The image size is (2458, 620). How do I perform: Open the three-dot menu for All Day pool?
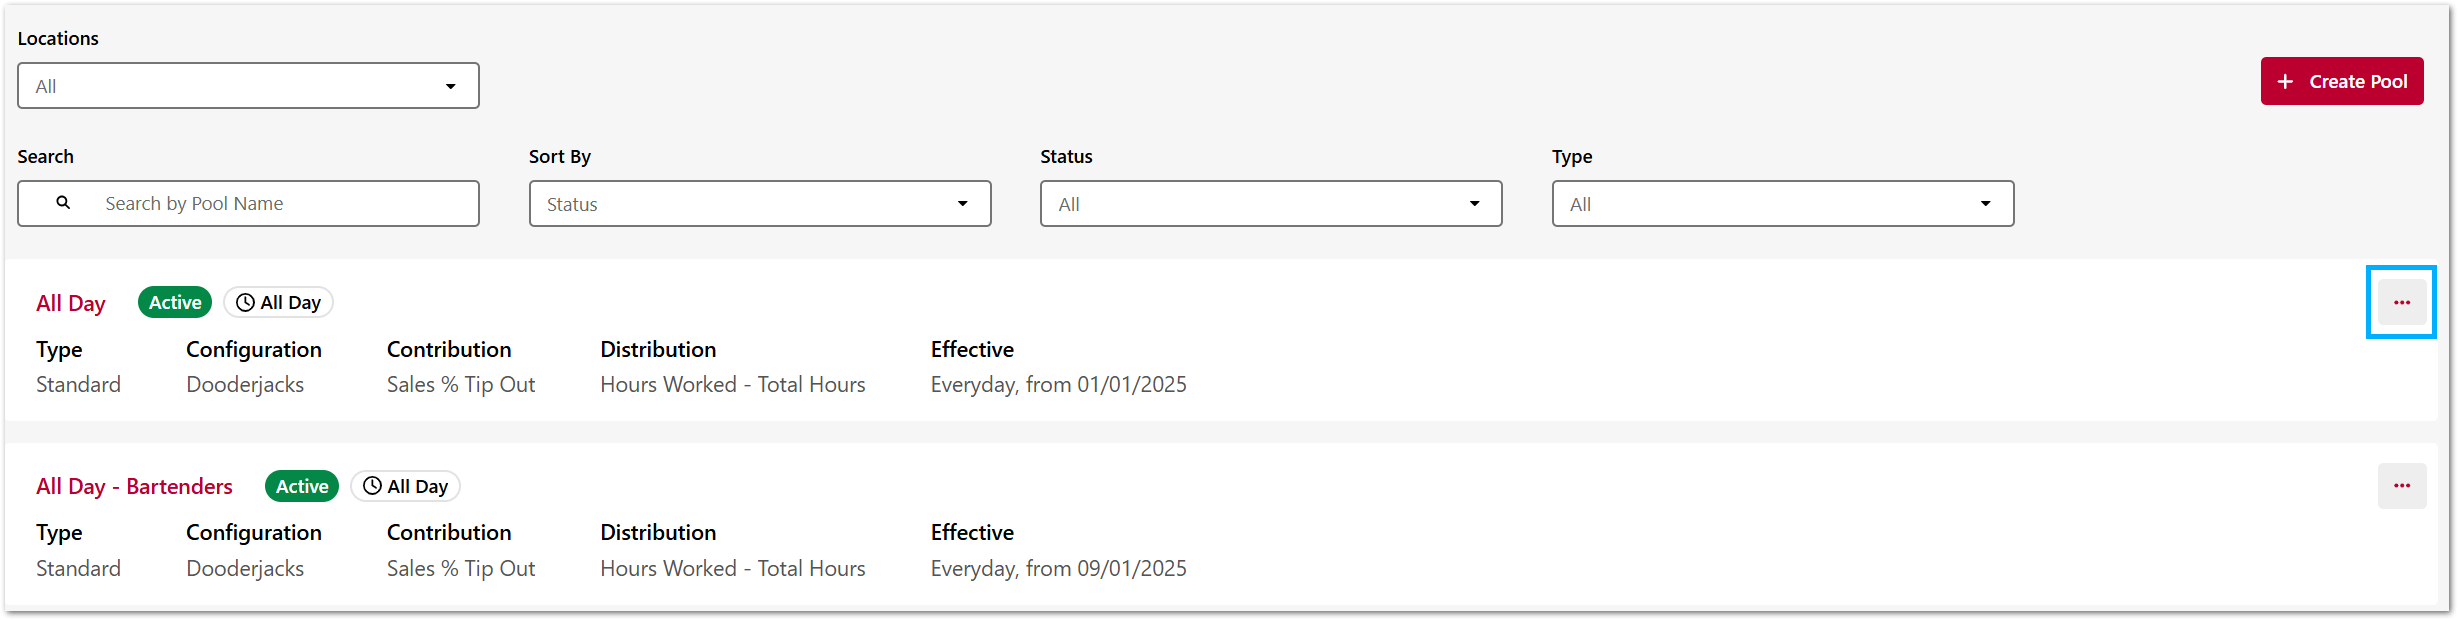2401,302
